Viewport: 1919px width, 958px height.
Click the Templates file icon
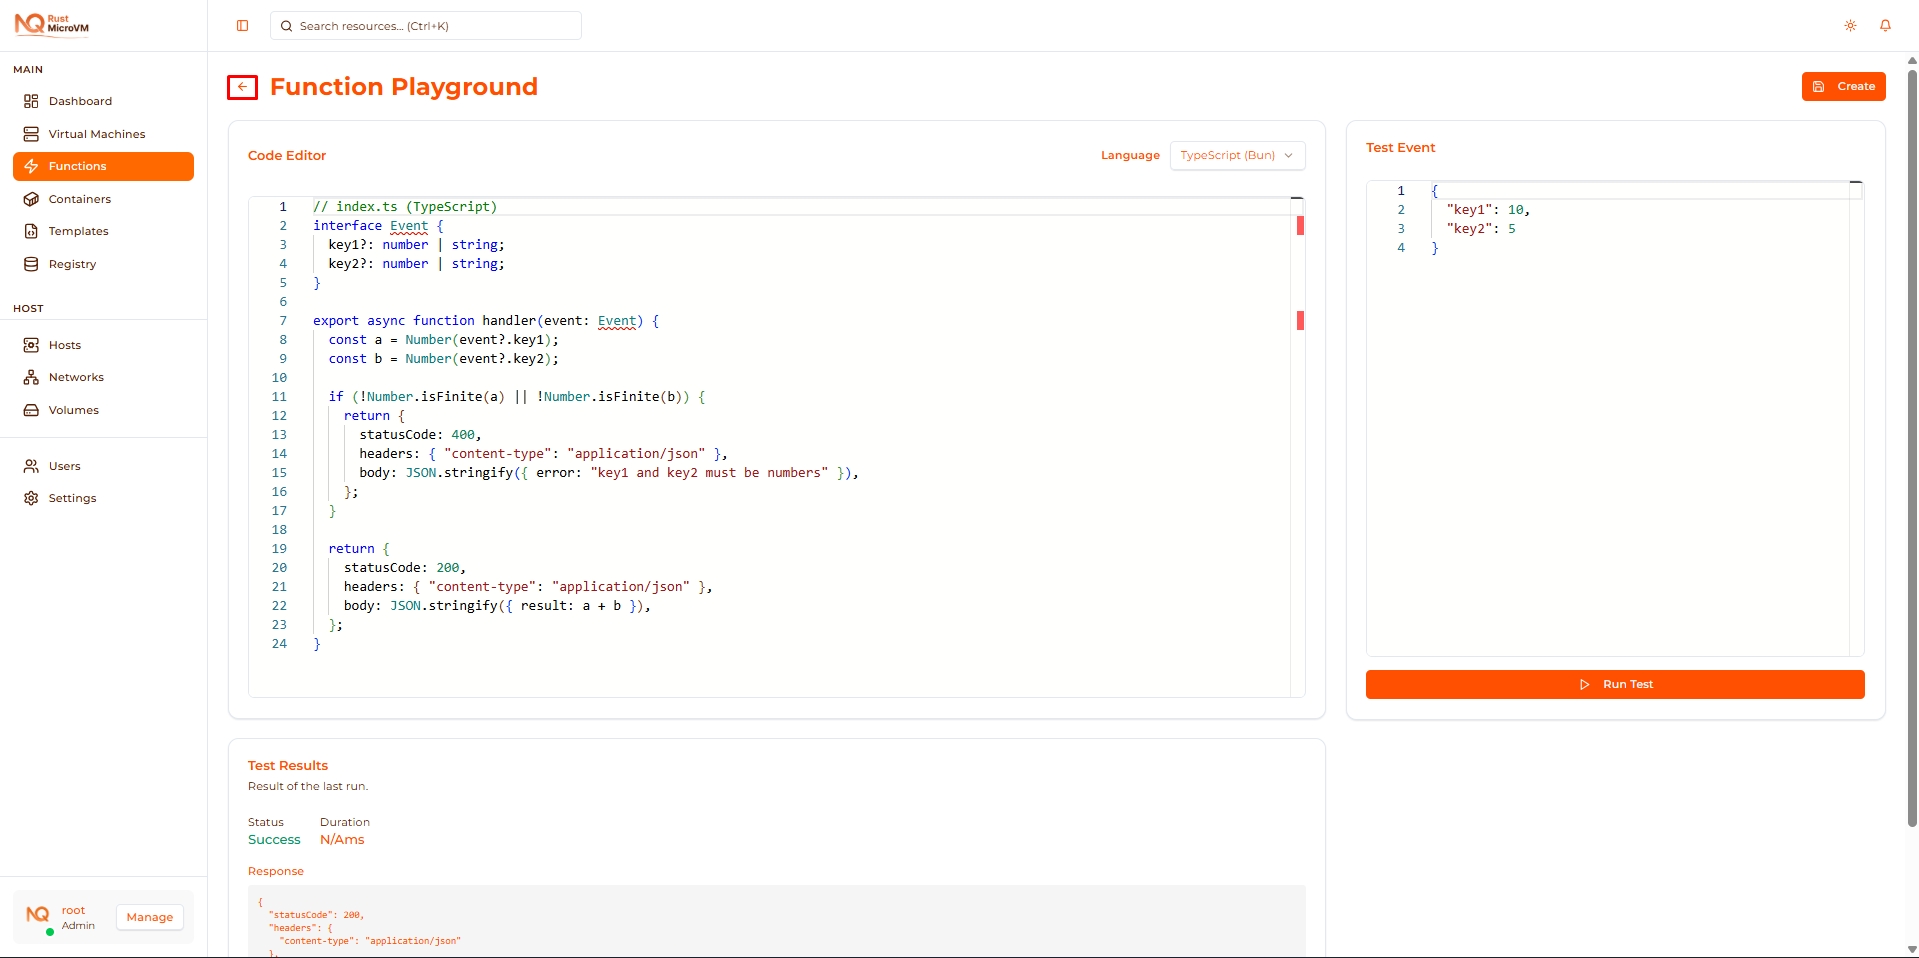point(31,231)
